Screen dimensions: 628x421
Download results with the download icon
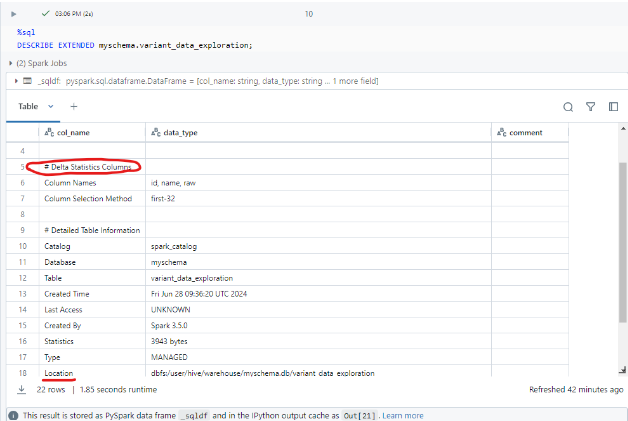22,389
